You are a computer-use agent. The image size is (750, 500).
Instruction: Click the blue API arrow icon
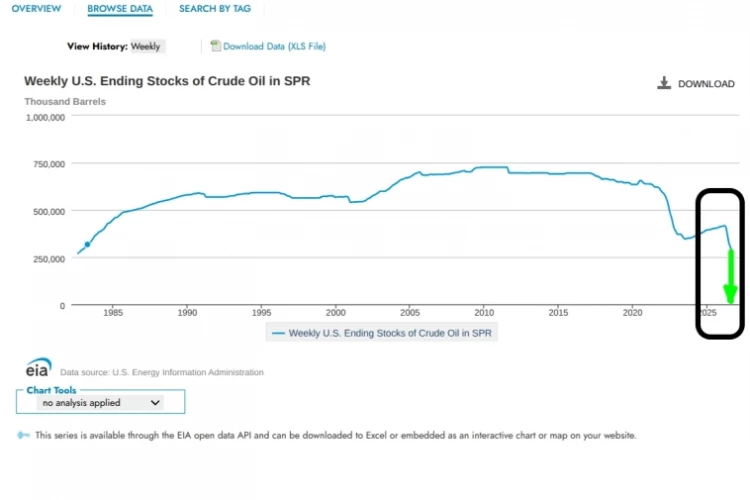pyautogui.click(x=23, y=435)
